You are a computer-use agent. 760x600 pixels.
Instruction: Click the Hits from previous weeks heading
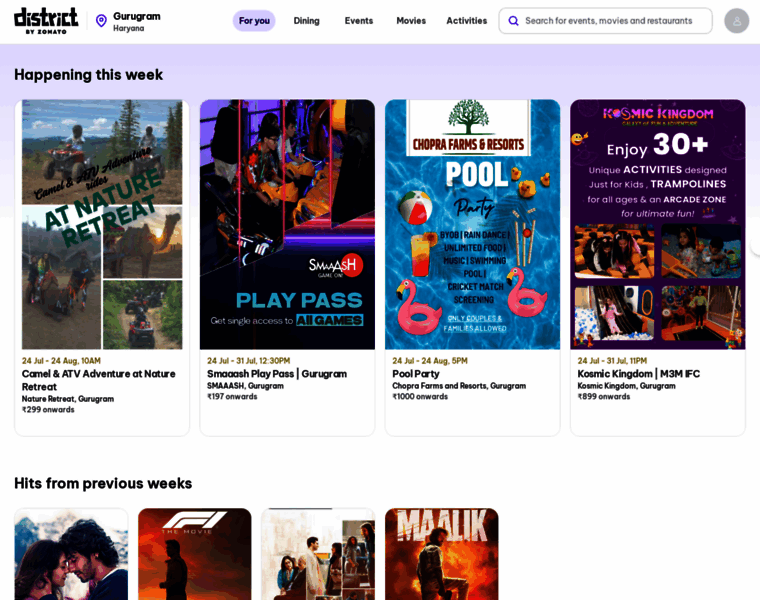(103, 483)
